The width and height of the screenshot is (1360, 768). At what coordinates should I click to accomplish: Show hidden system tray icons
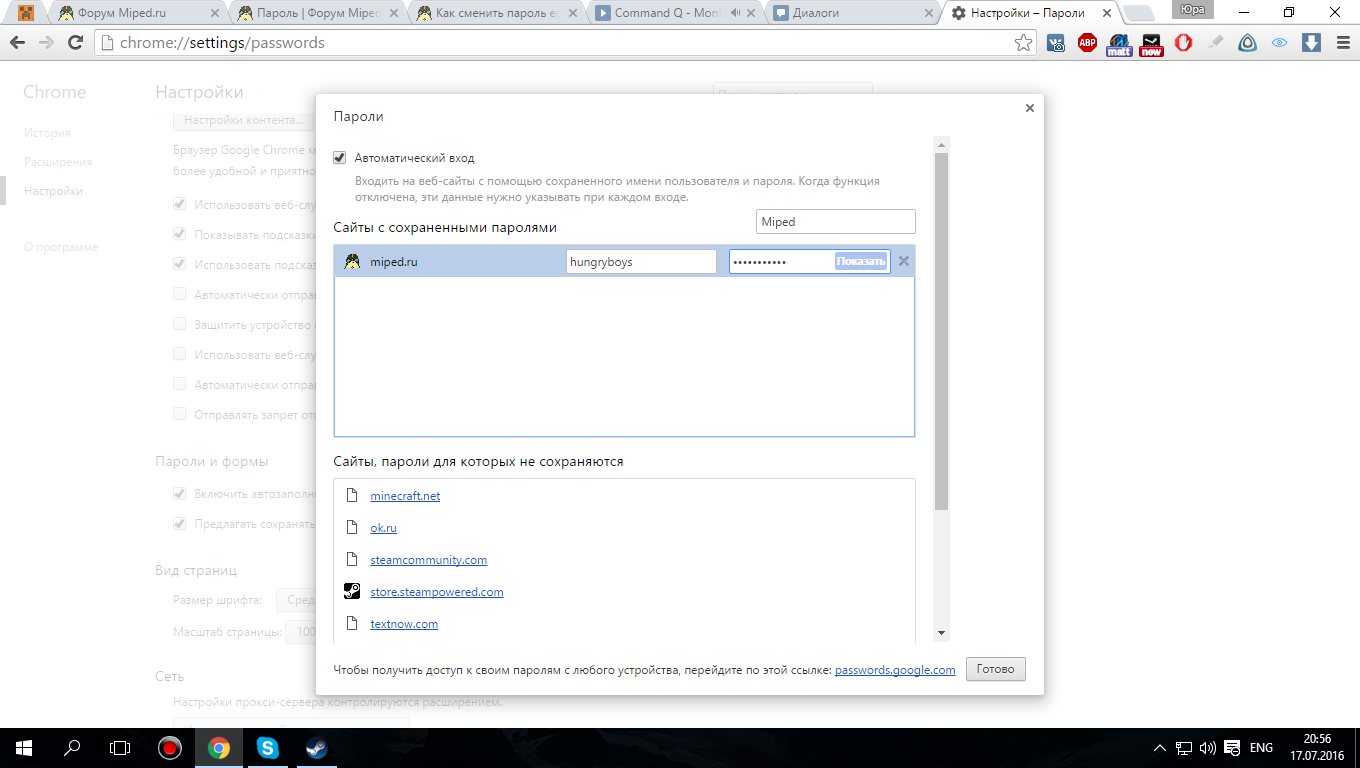[x=1160, y=748]
